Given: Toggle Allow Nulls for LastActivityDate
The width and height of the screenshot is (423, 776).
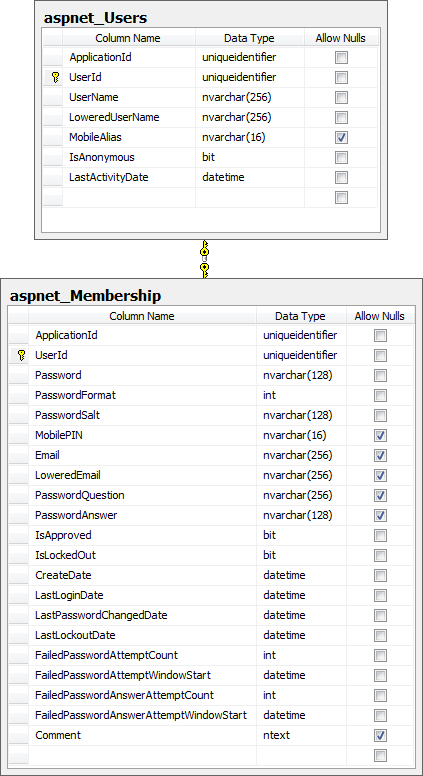Looking at the screenshot, I should tap(341, 178).
